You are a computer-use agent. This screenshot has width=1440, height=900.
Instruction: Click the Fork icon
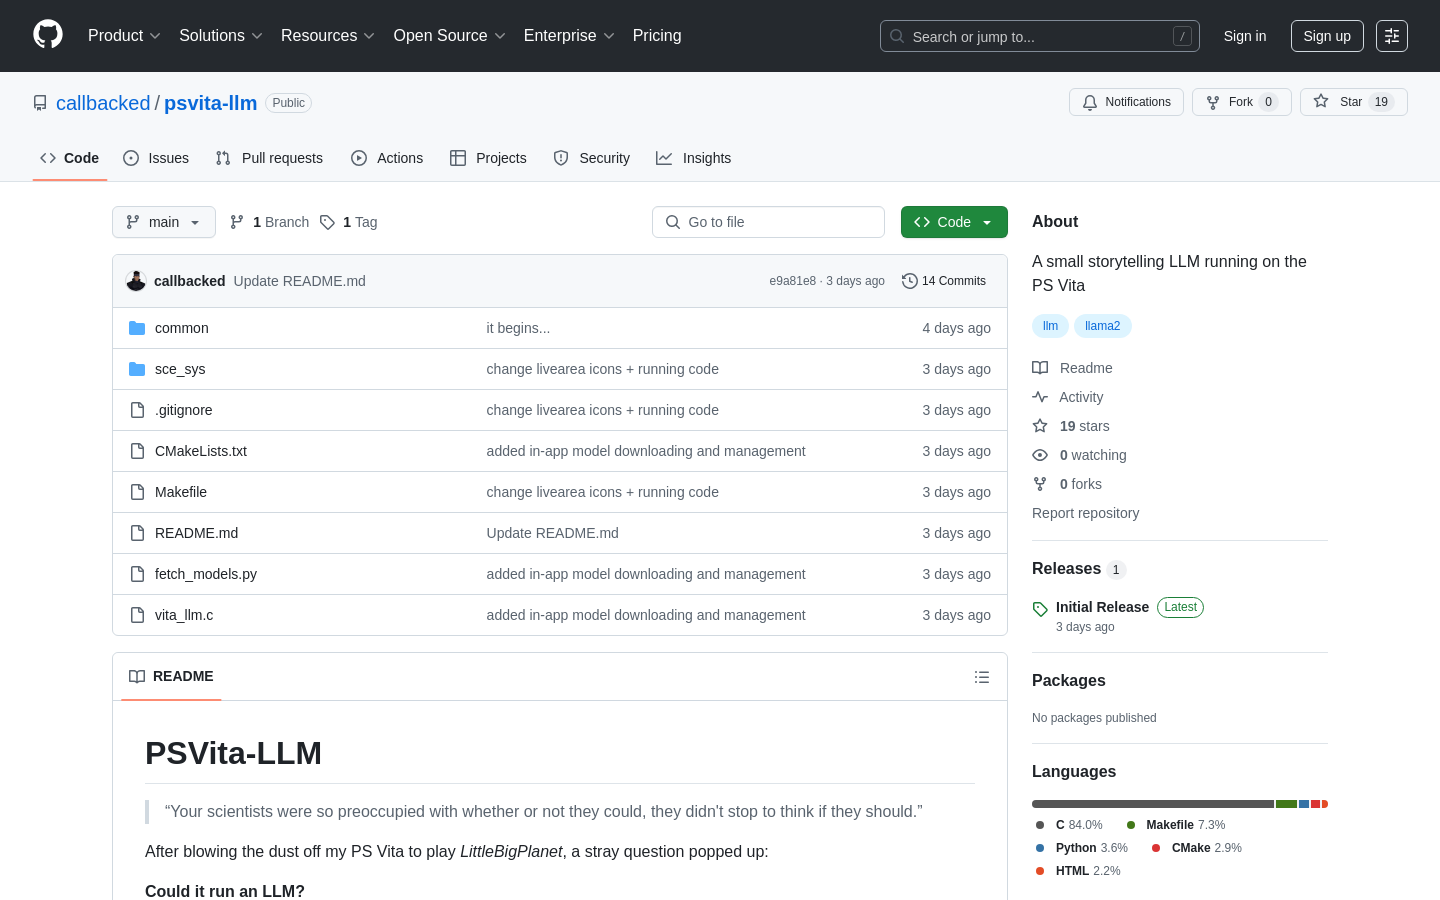(x=1213, y=102)
